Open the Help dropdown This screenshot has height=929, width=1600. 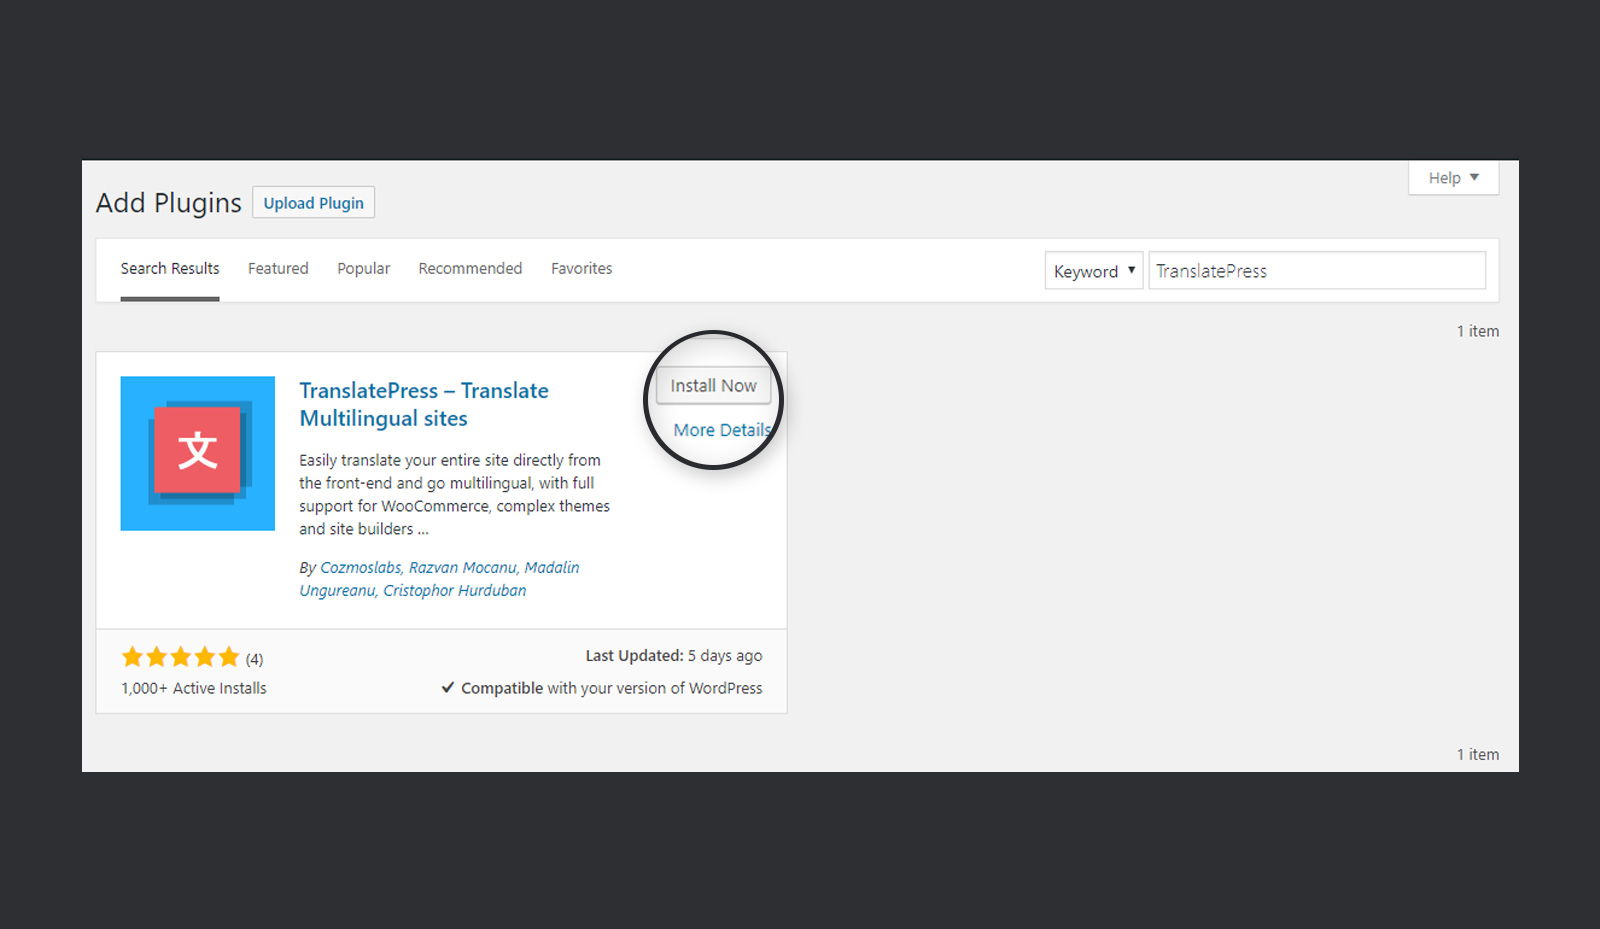(x=1453, y=178)
